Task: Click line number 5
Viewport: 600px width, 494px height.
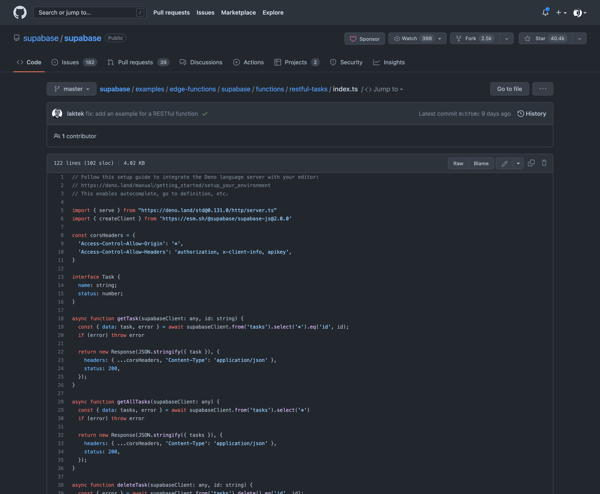Action: click(62, 210)
